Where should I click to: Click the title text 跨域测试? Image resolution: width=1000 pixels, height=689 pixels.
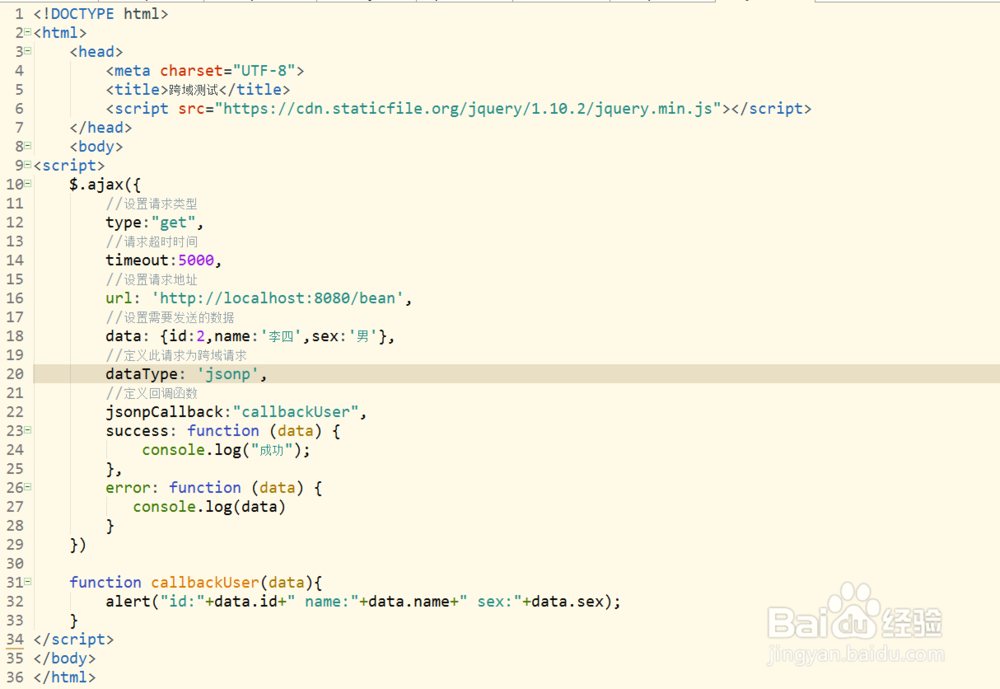coord(193,90)
